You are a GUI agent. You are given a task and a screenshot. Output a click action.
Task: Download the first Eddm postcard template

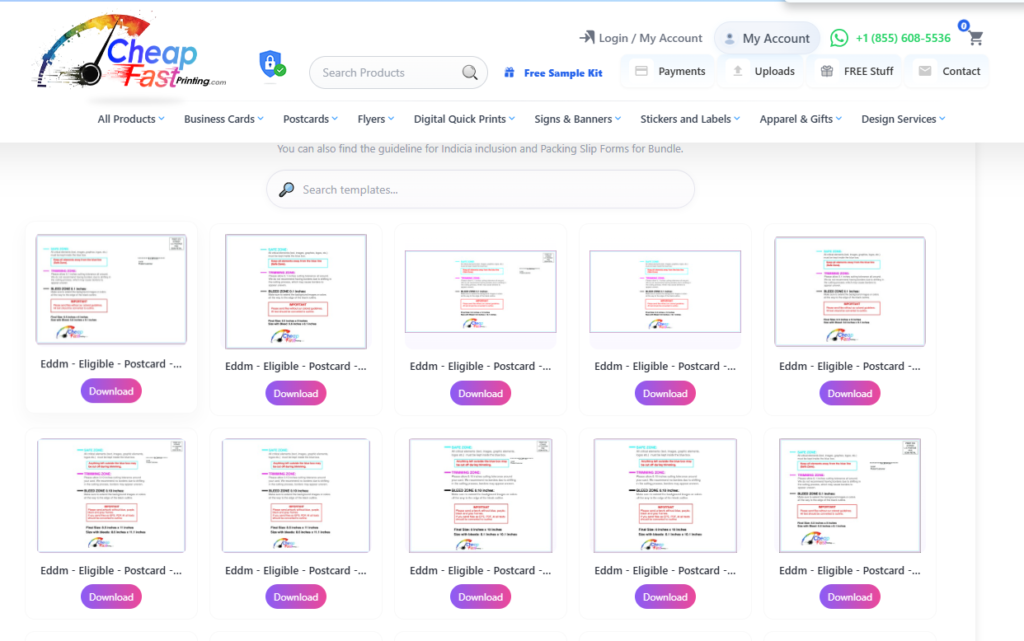[111, 391]
